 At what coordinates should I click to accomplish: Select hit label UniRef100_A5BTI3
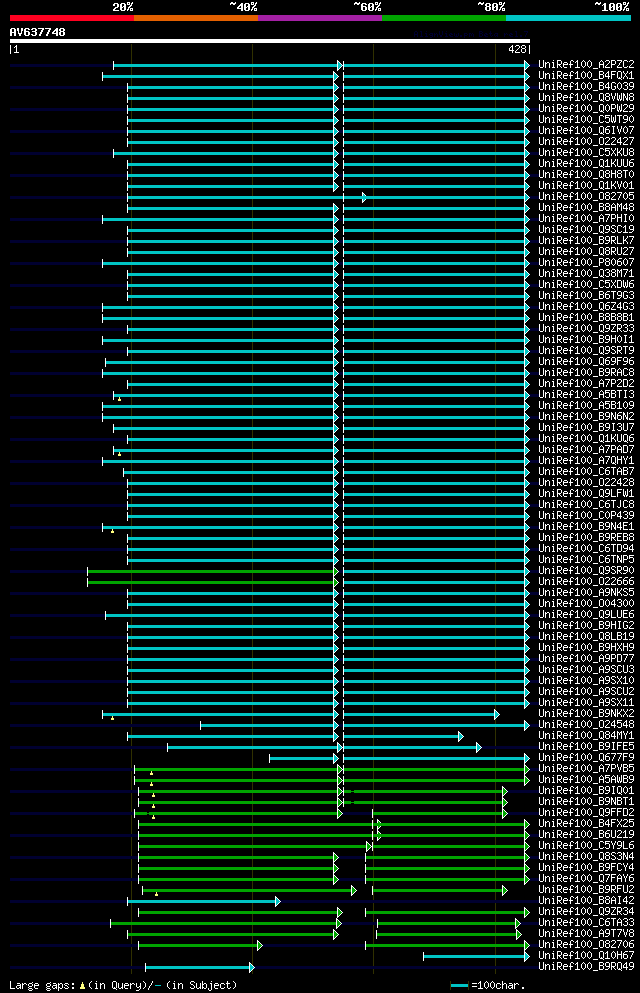[x=586, y=395]
